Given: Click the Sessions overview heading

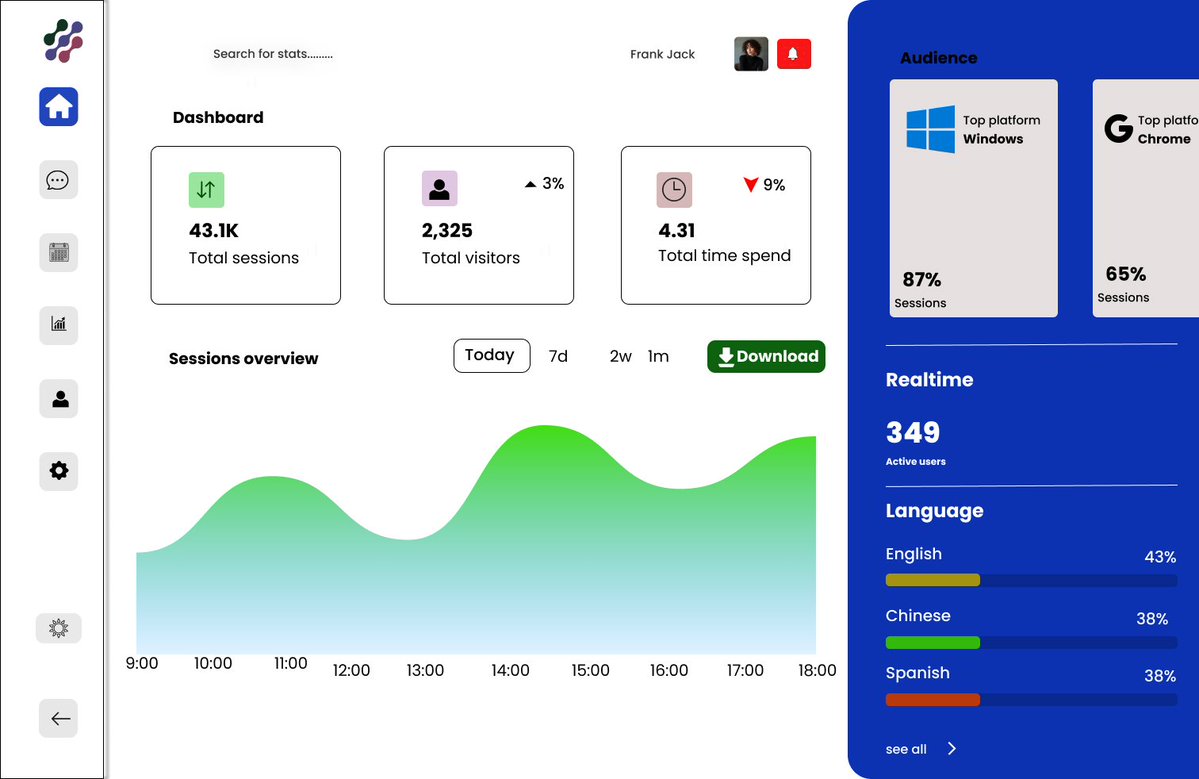Looking at the screenshot, I should point(243,359).
